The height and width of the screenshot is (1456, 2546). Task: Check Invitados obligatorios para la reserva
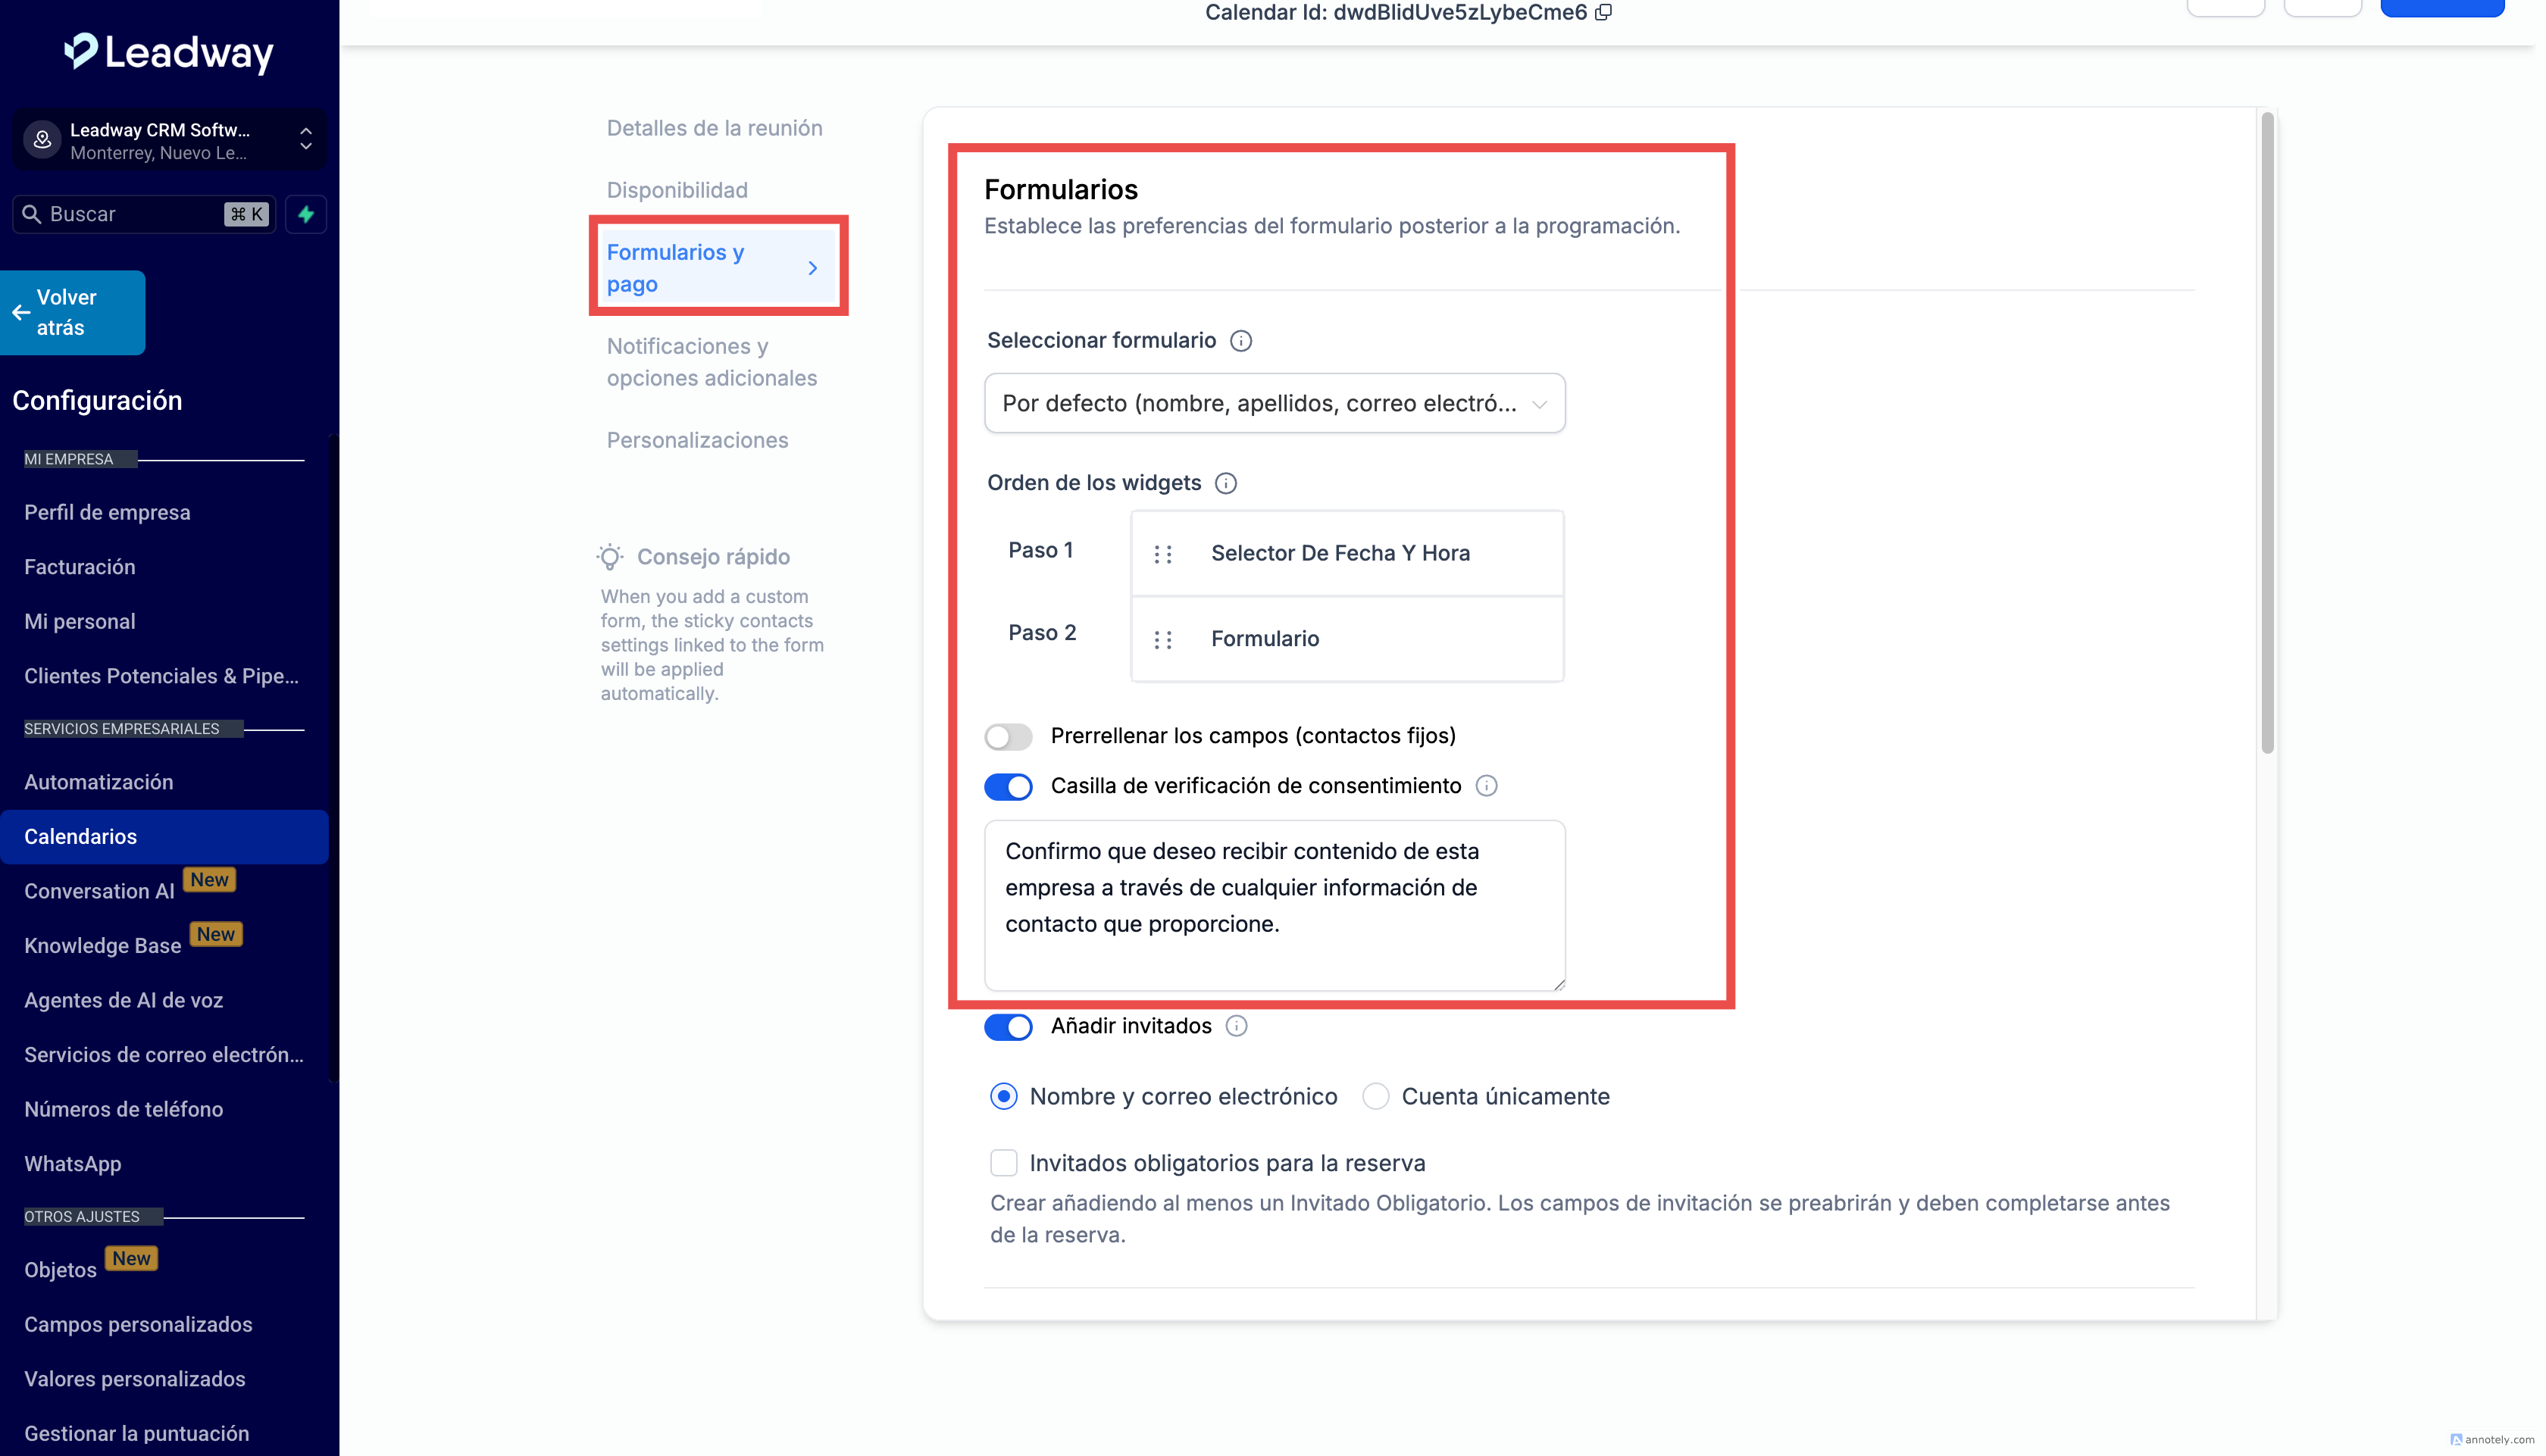(1003, 1163)
